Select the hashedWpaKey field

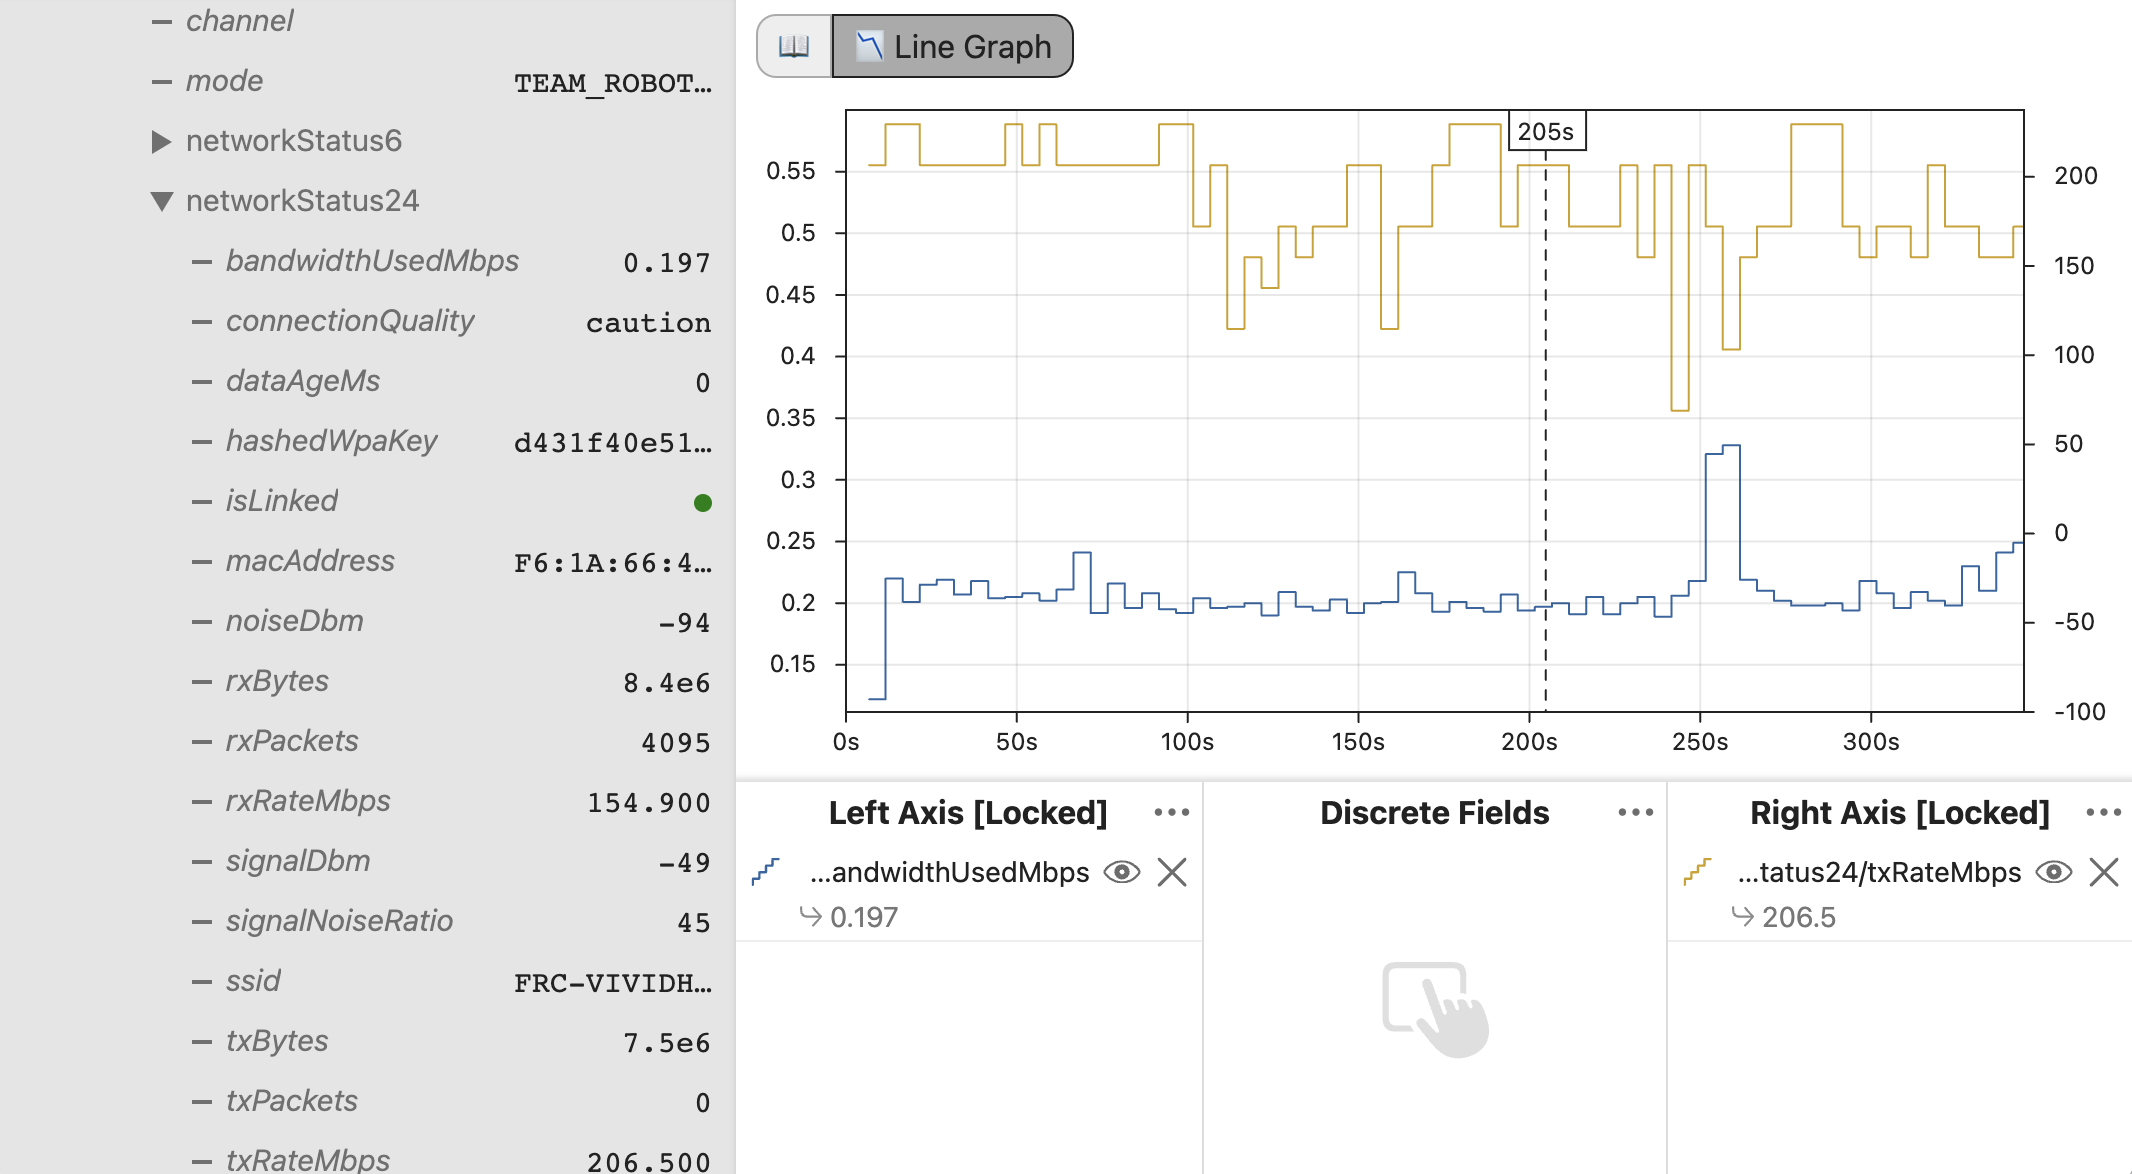[332, 441]
